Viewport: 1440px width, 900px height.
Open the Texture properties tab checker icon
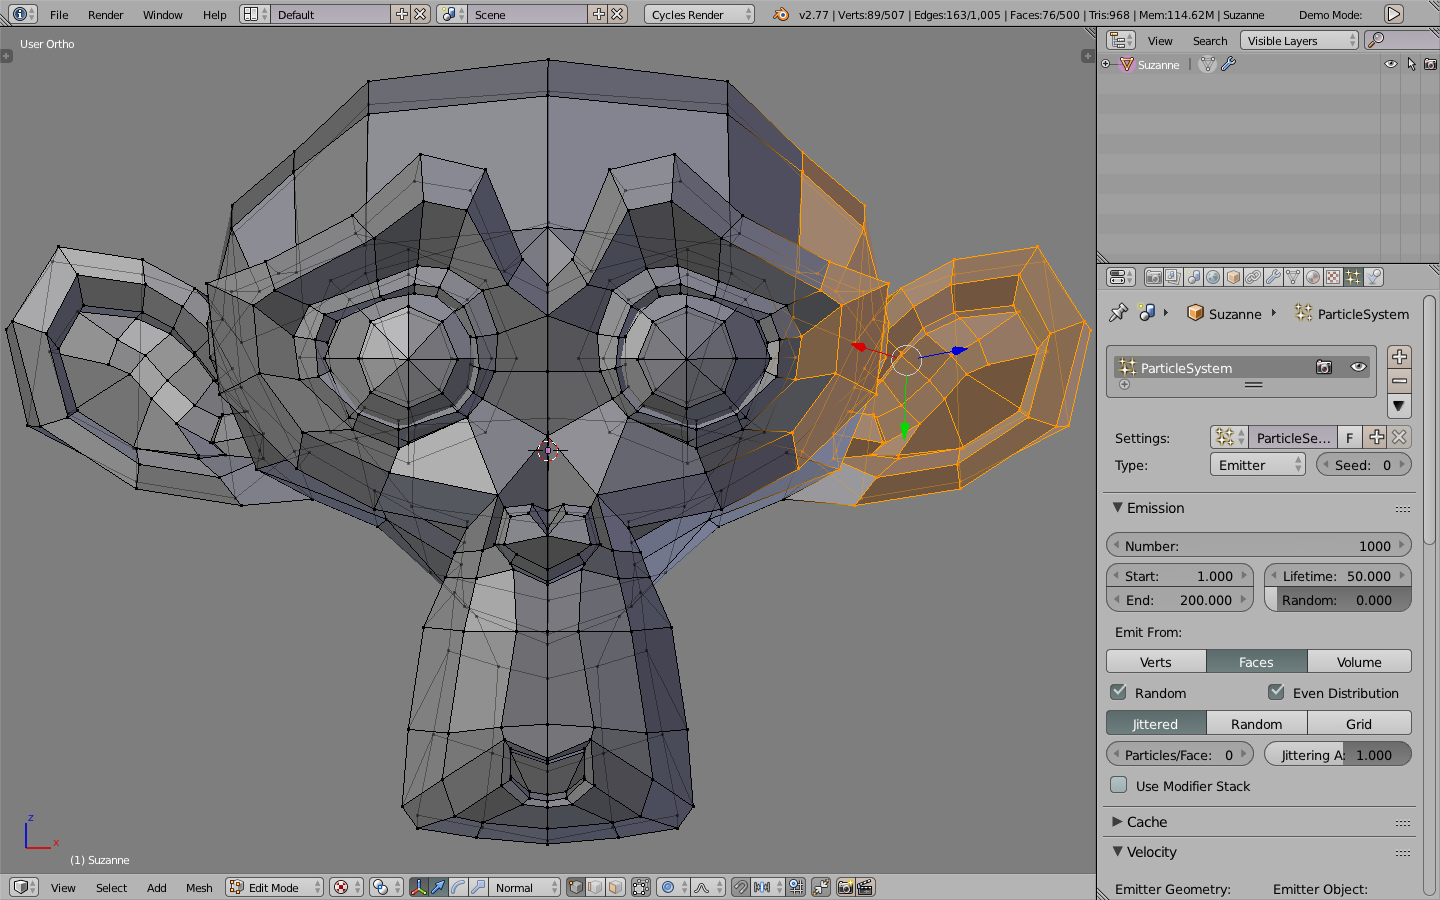tap(1333, 277)
